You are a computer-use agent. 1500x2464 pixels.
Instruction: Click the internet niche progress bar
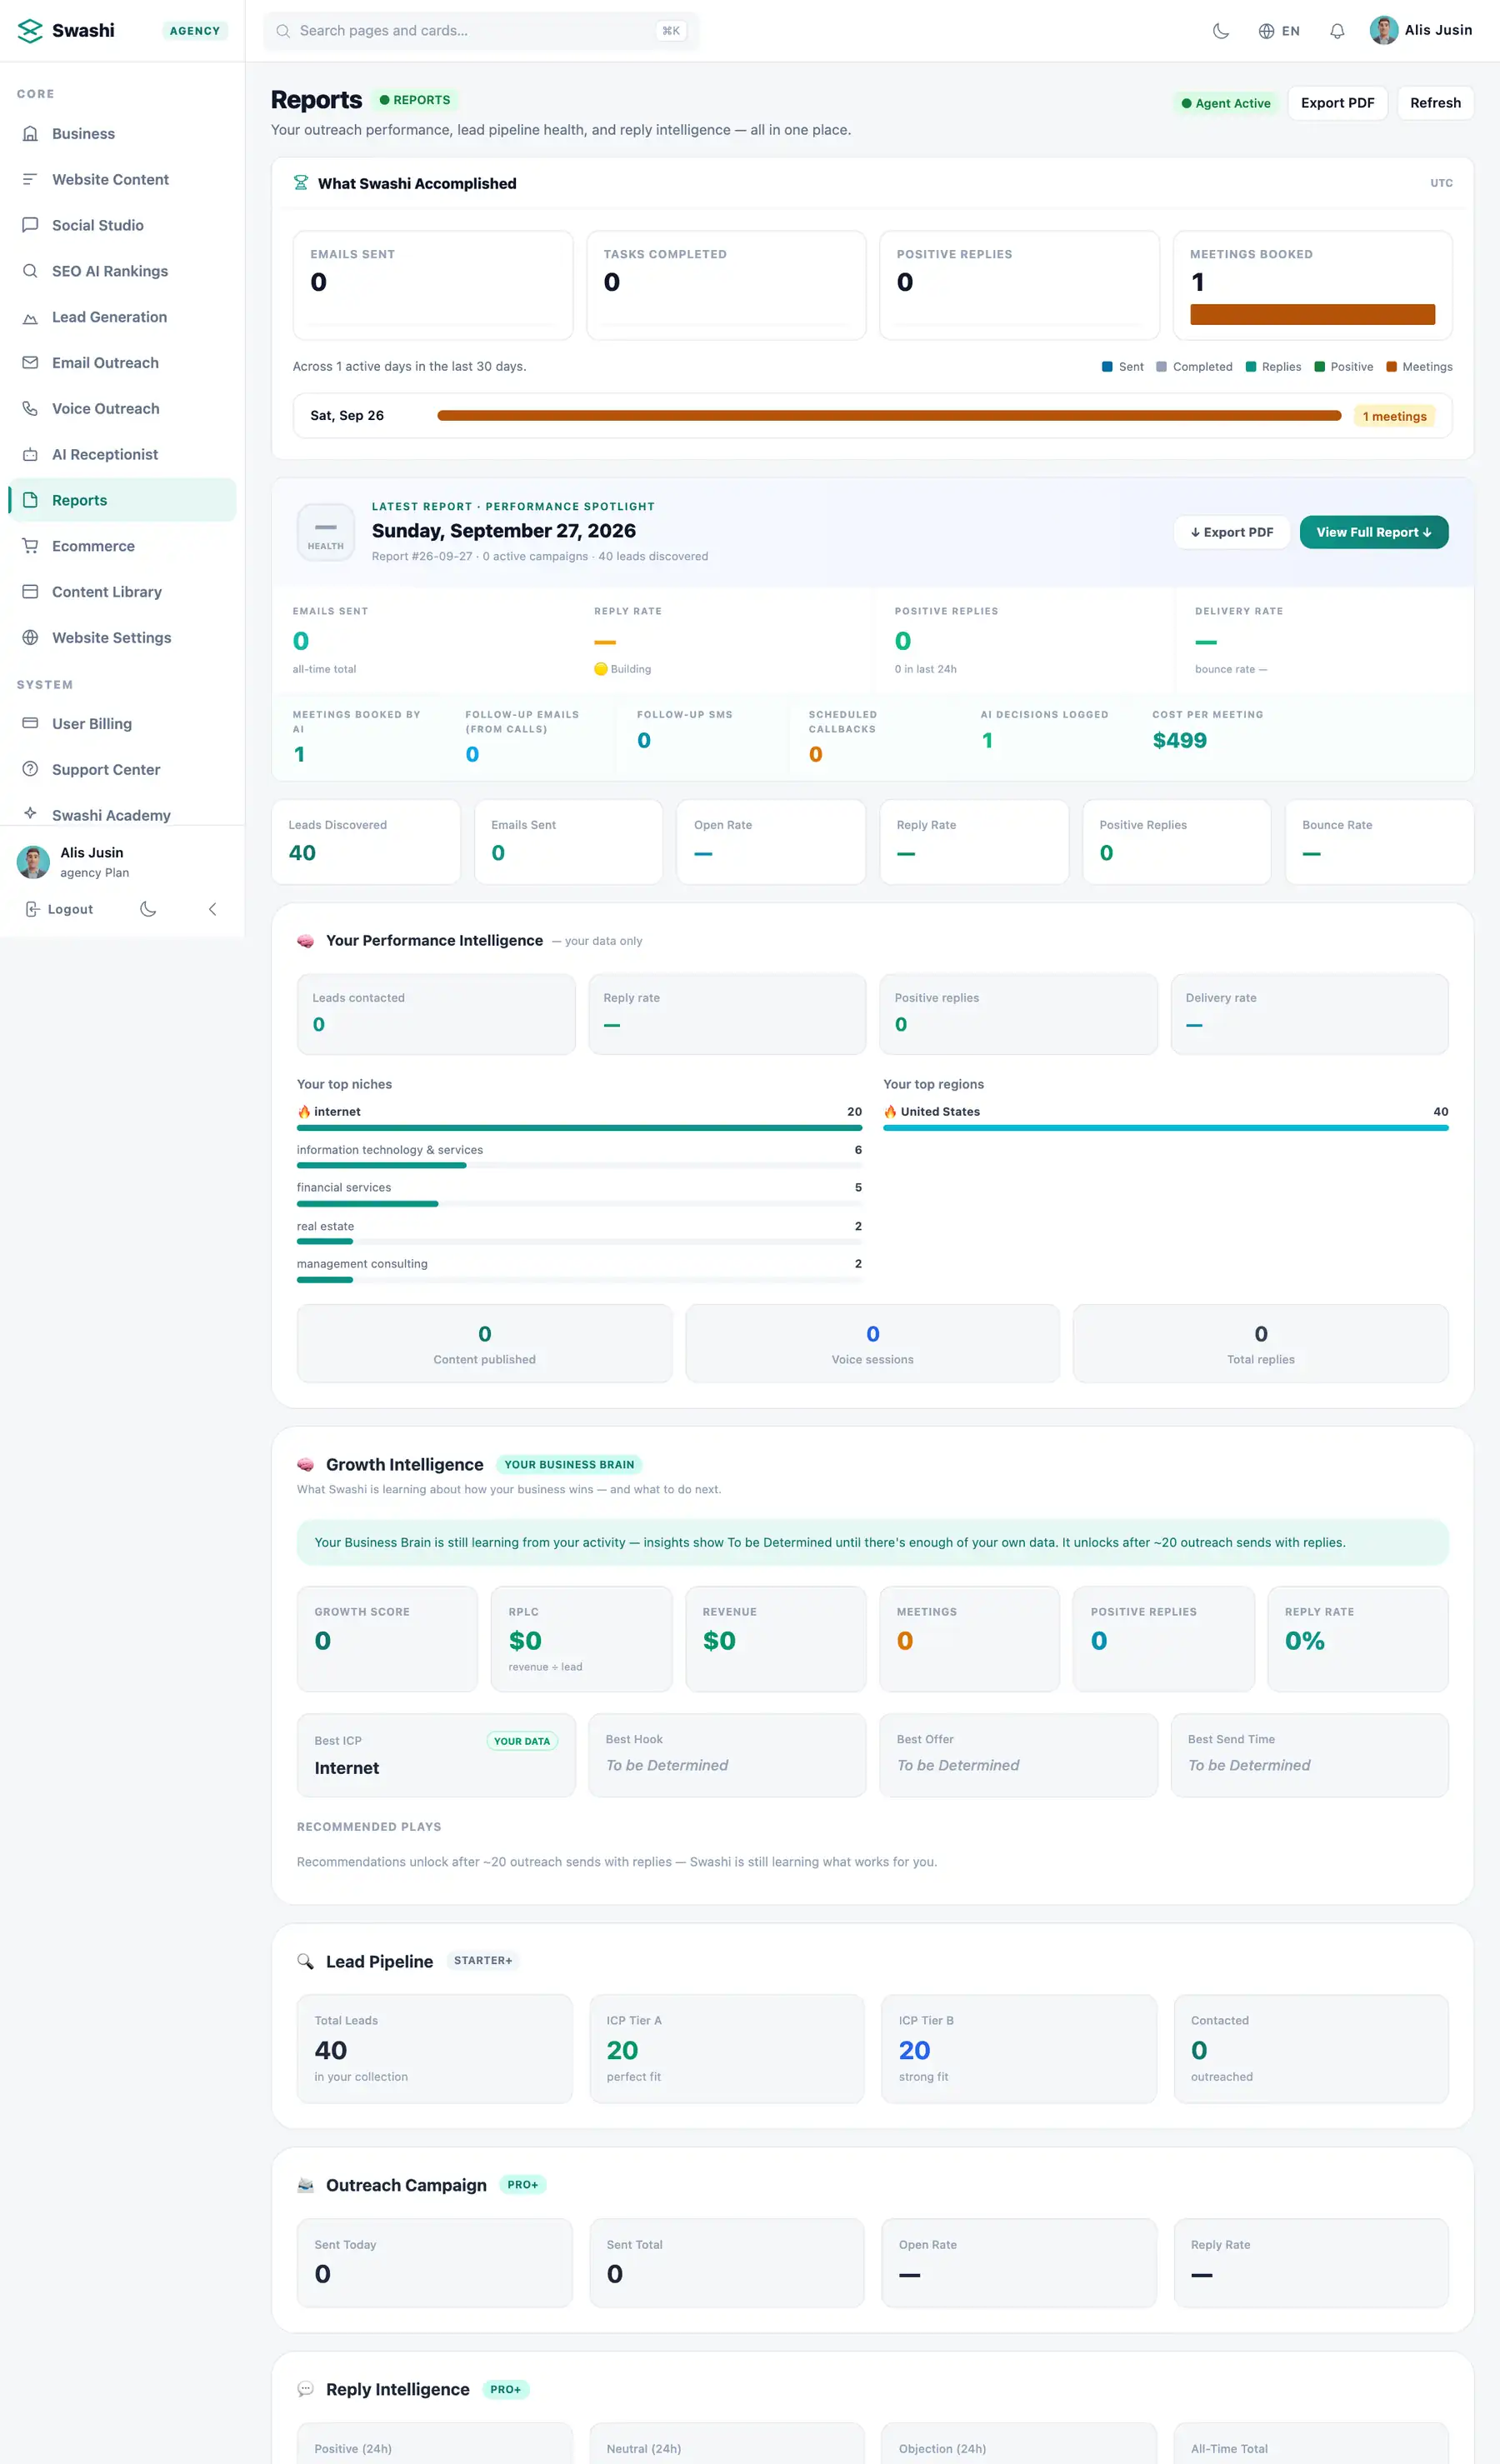click(x=579, y=1128)
